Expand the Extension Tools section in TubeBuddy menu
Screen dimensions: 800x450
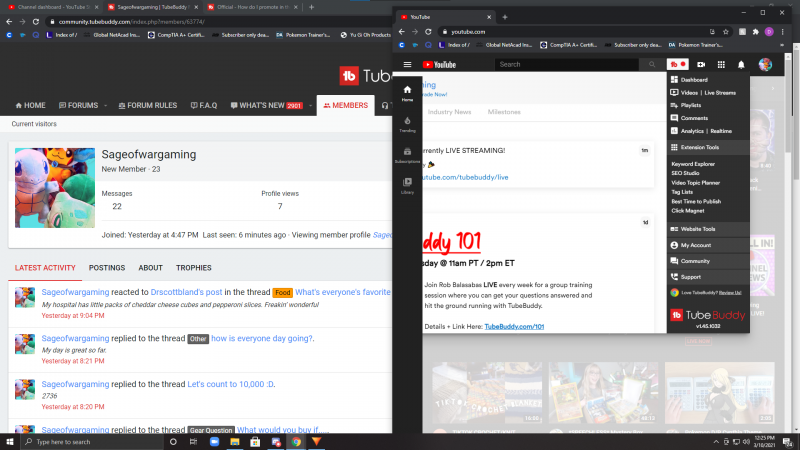click(706, 147)
